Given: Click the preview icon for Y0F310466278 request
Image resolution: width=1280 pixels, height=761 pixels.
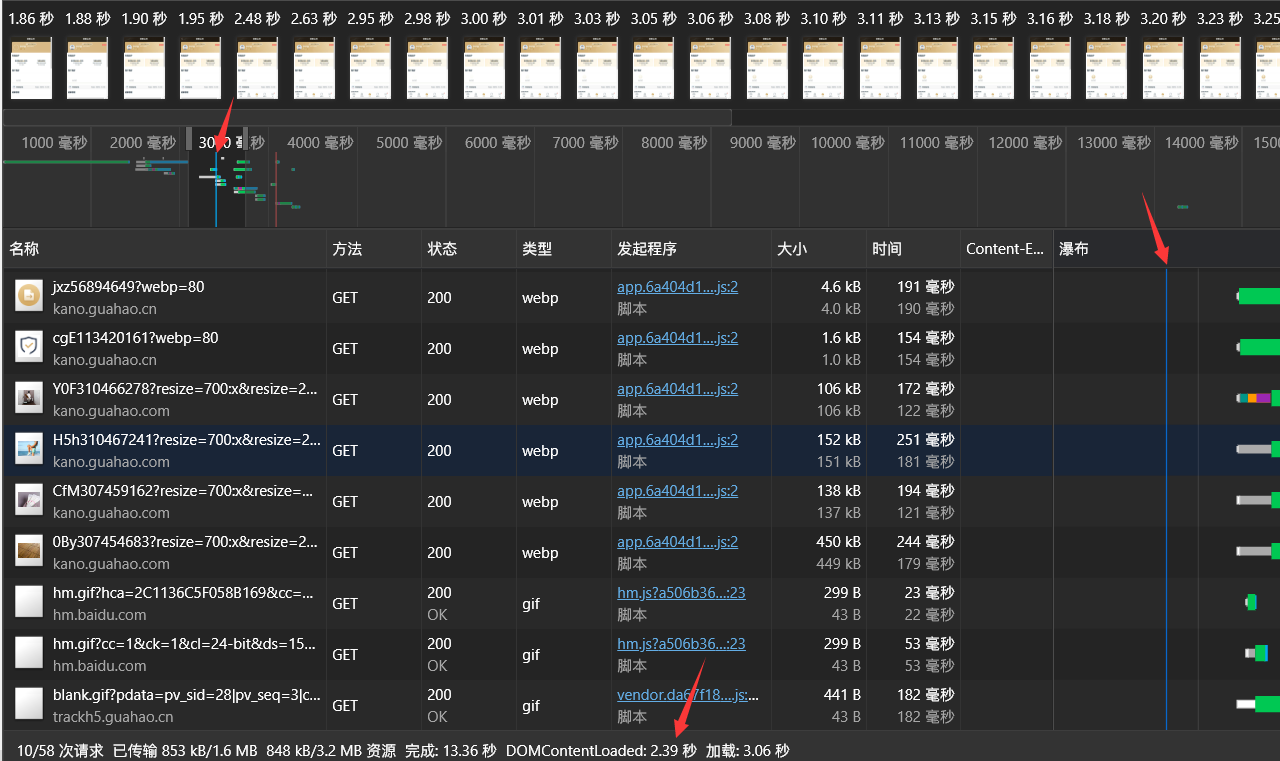Looking at the screenshot, I should [29, 398].
